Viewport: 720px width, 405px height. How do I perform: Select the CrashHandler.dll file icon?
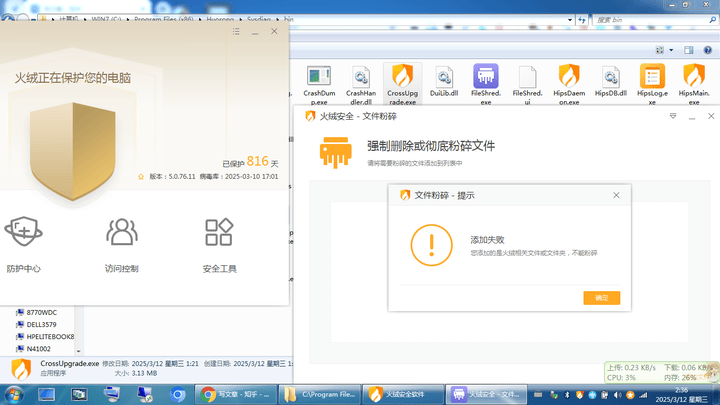pos(361,76)
